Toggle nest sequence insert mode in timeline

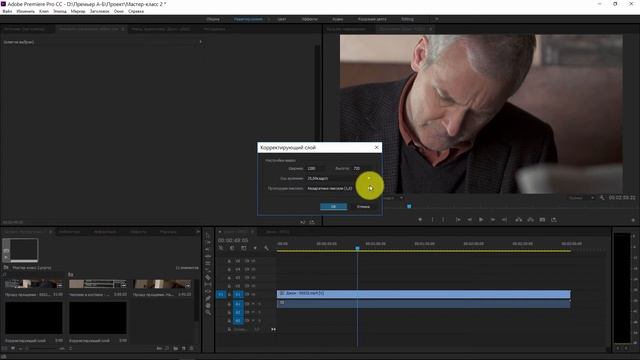coord(221,248)
